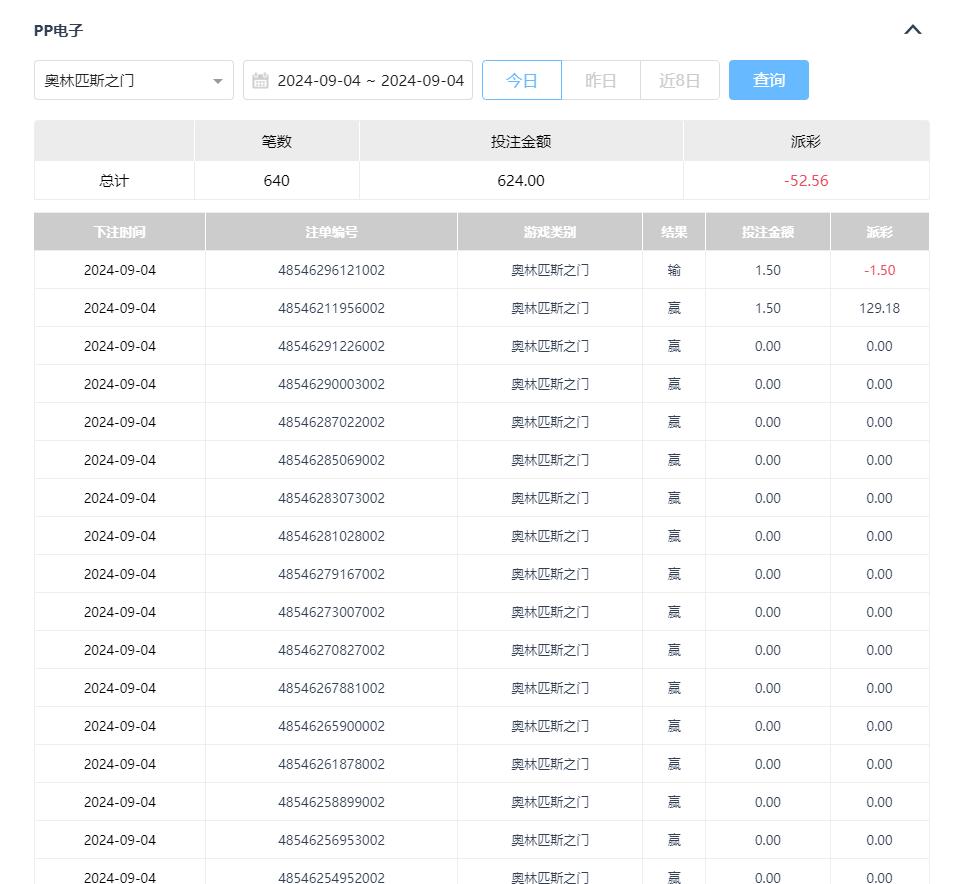Click the 输 result in first row
Viewport: 957px width, 884px height.
click(x=674, y=270)
